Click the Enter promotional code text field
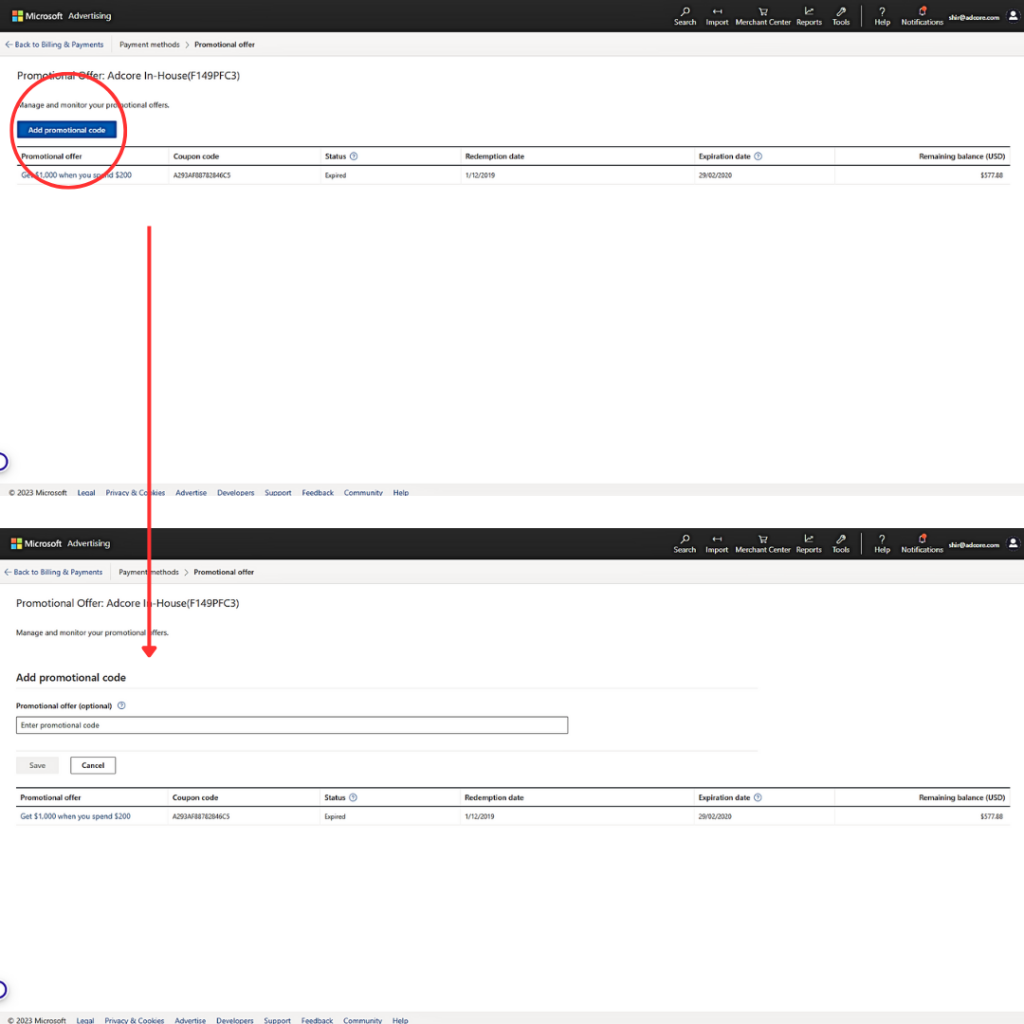The image size is (1024, 1024). (292, 725)
